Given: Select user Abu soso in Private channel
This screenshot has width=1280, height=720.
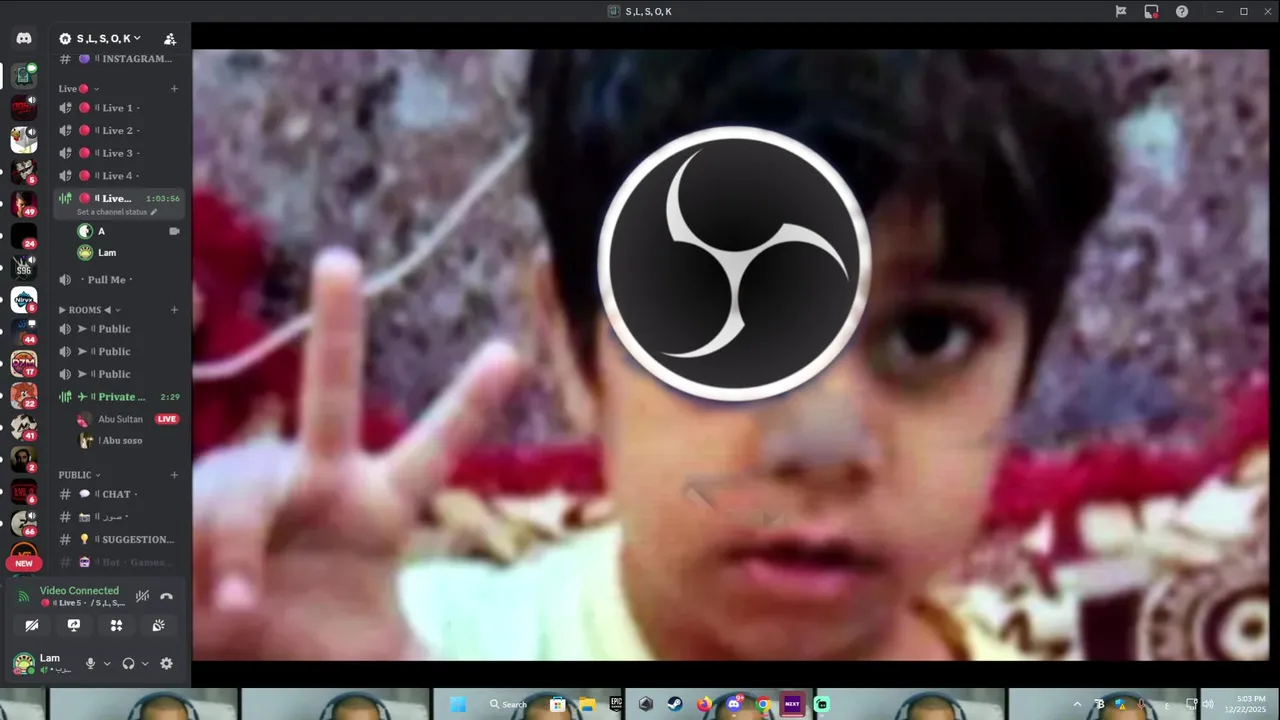Looking at the screenshot, I should (128, 441).
